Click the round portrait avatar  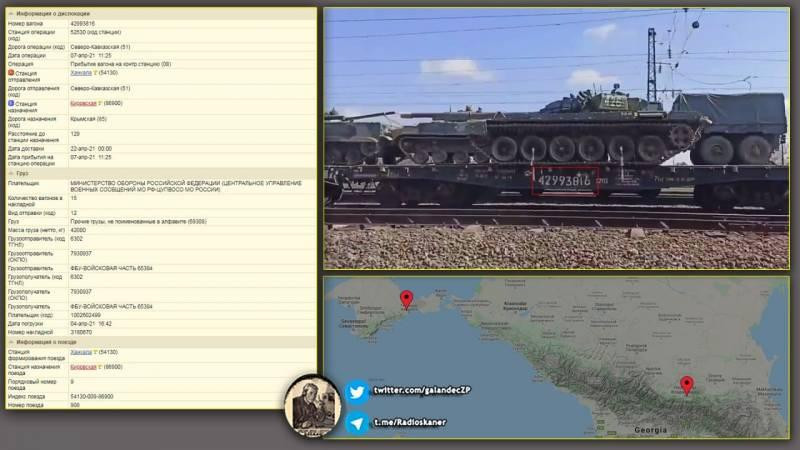311,406
